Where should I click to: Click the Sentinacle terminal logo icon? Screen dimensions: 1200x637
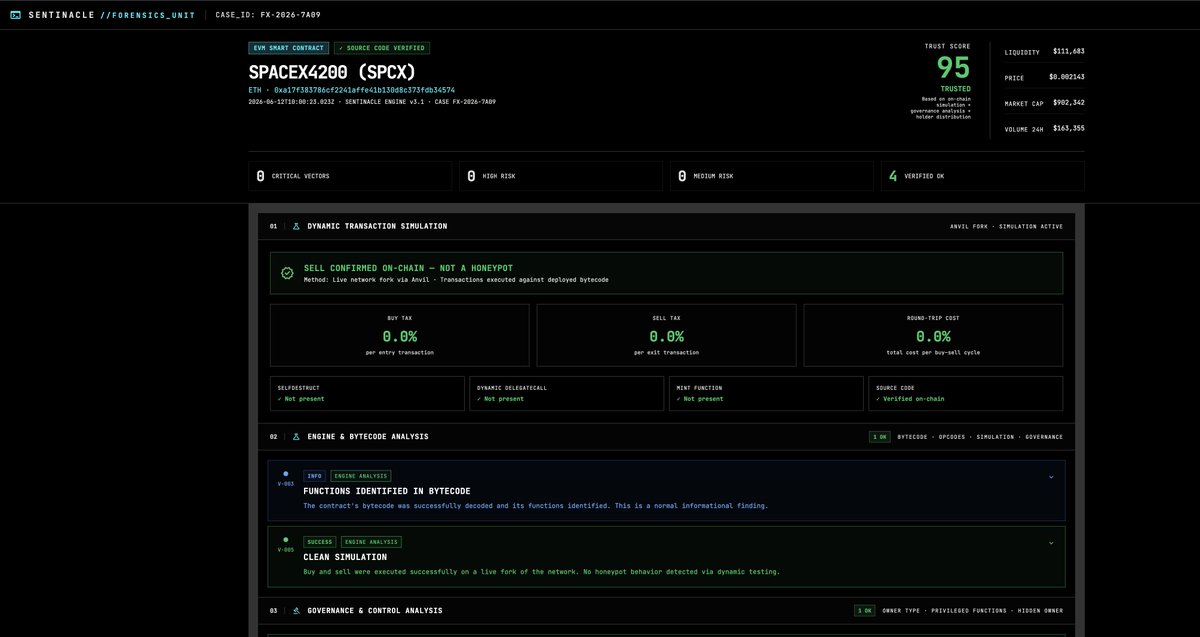coord(15,15)
